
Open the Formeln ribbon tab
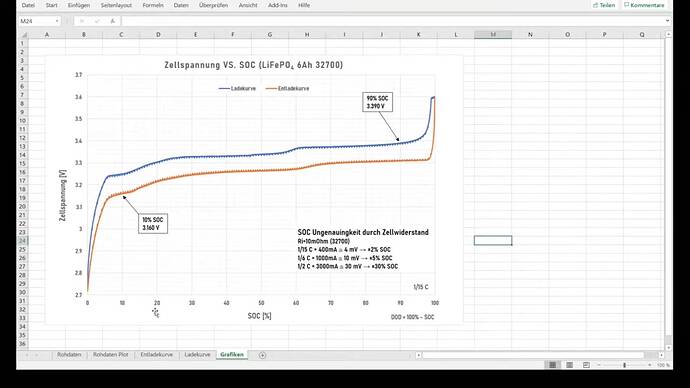pos(153,5)
